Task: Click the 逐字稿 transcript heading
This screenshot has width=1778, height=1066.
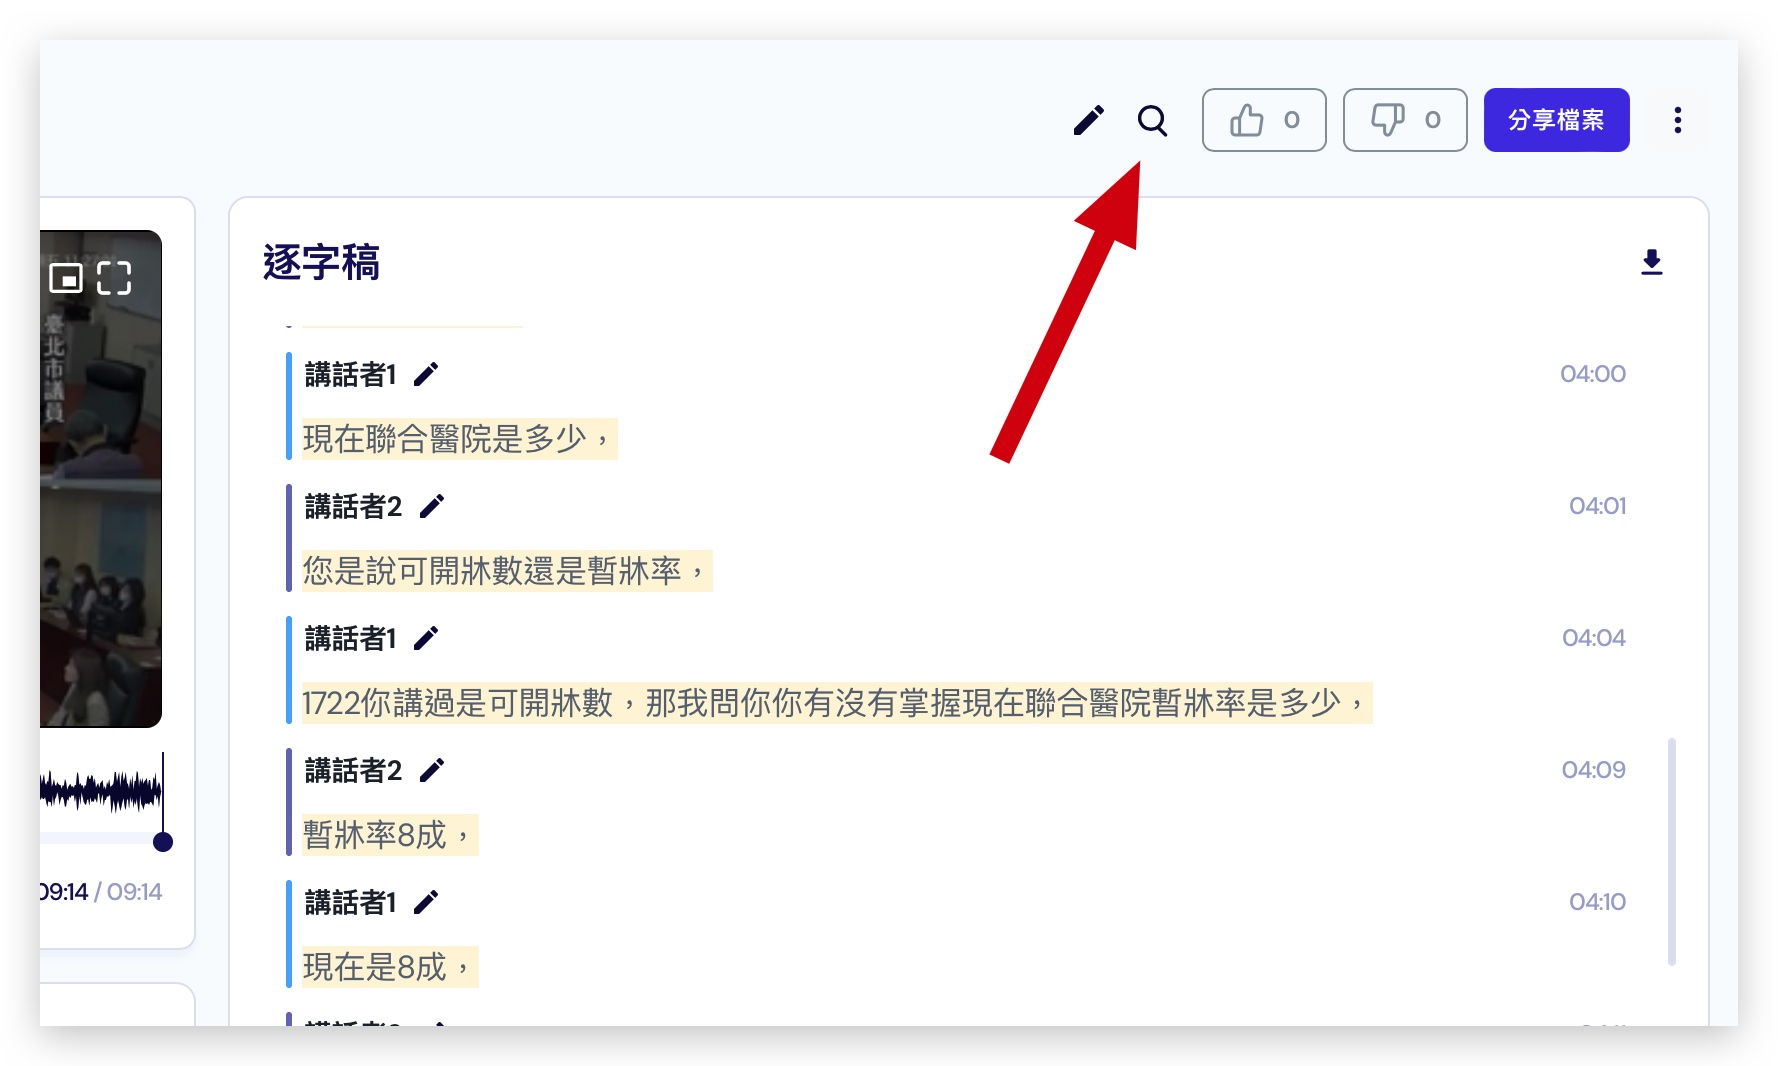Action: pyautogui.click(x=321, y=263)
